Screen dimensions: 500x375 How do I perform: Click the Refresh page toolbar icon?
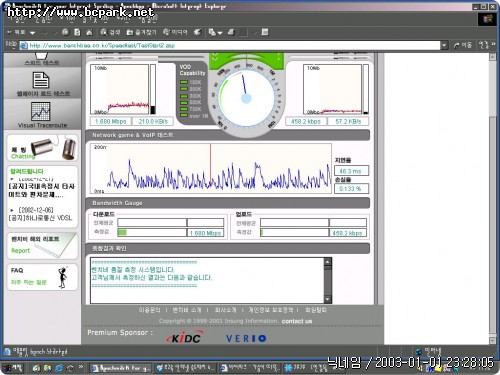click(x=77, y=32)
